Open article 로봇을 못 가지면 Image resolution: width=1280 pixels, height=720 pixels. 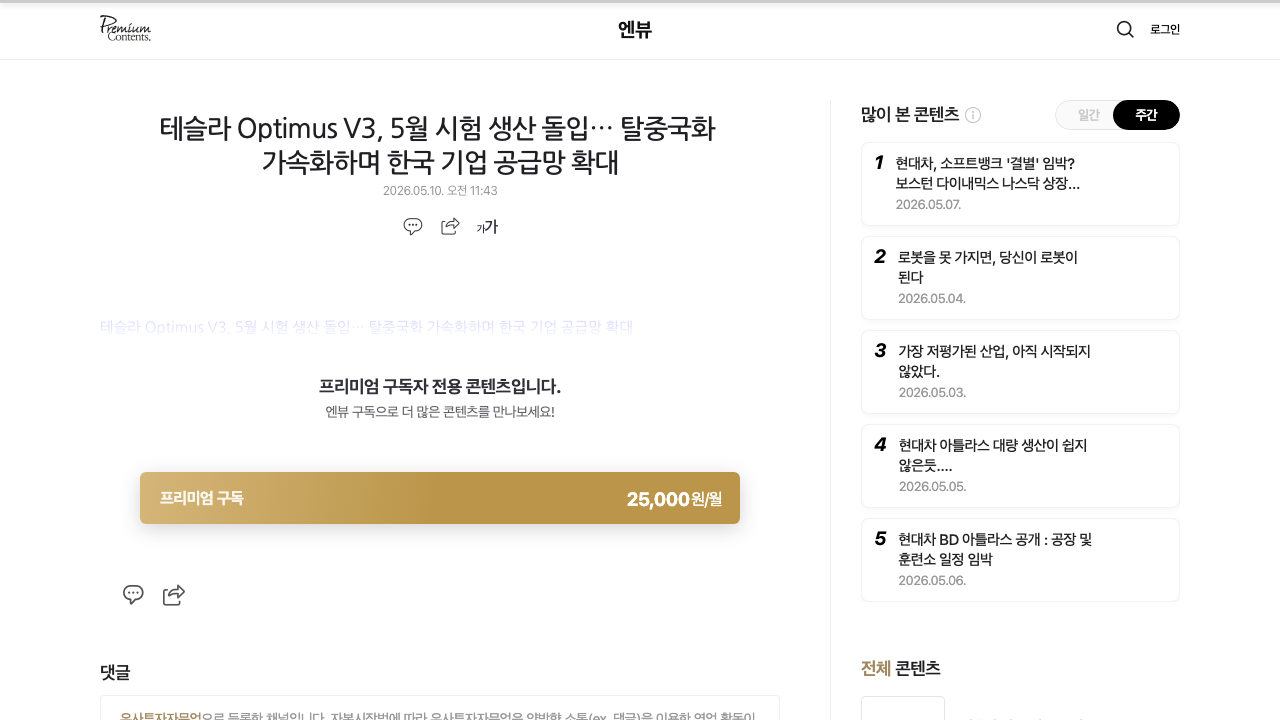pyautogui.click(x=1020, y=278)
